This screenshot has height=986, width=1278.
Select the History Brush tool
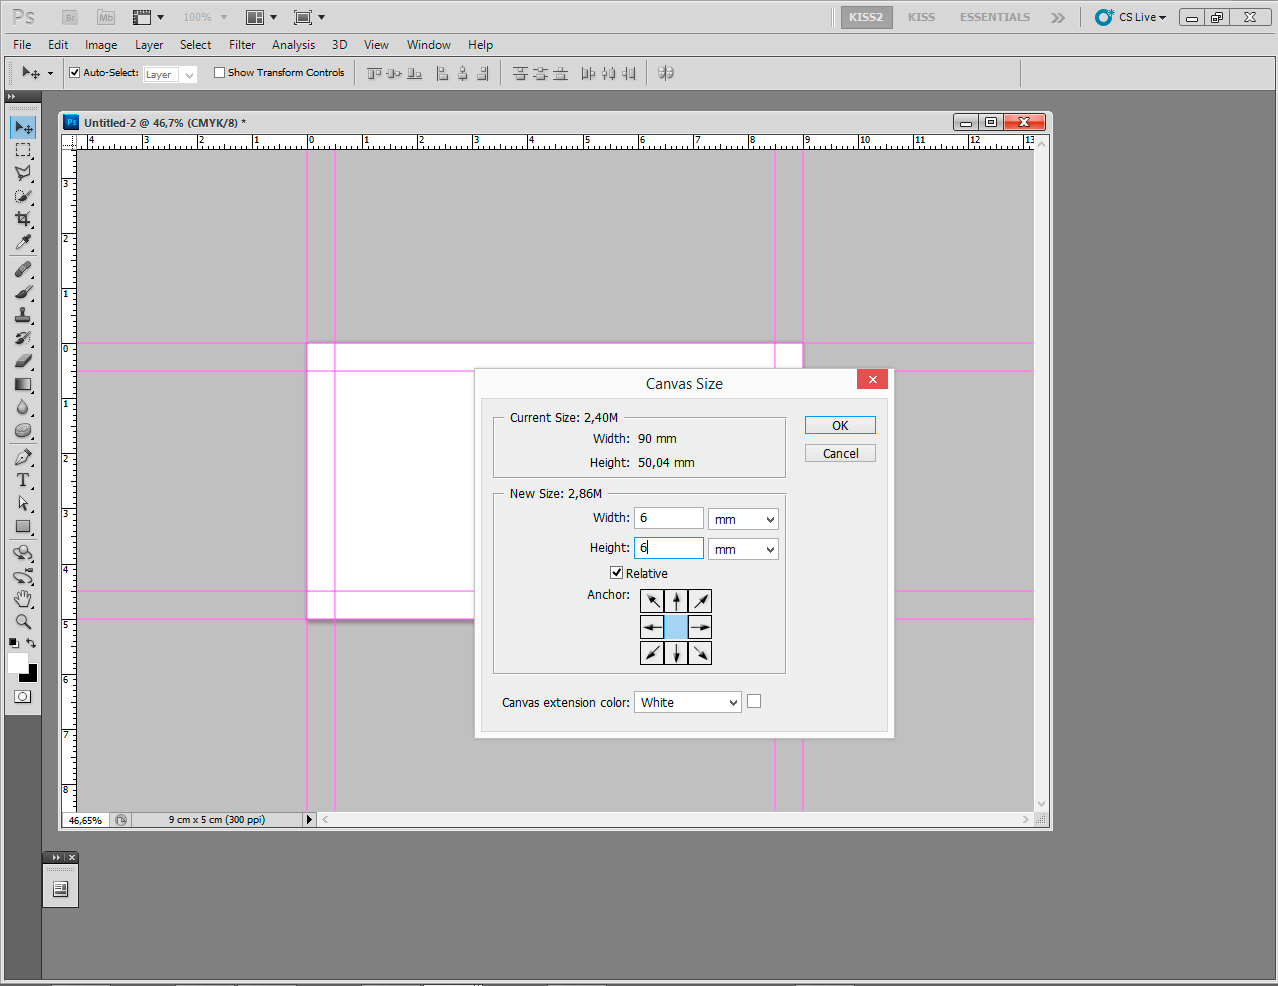point(23,339)
